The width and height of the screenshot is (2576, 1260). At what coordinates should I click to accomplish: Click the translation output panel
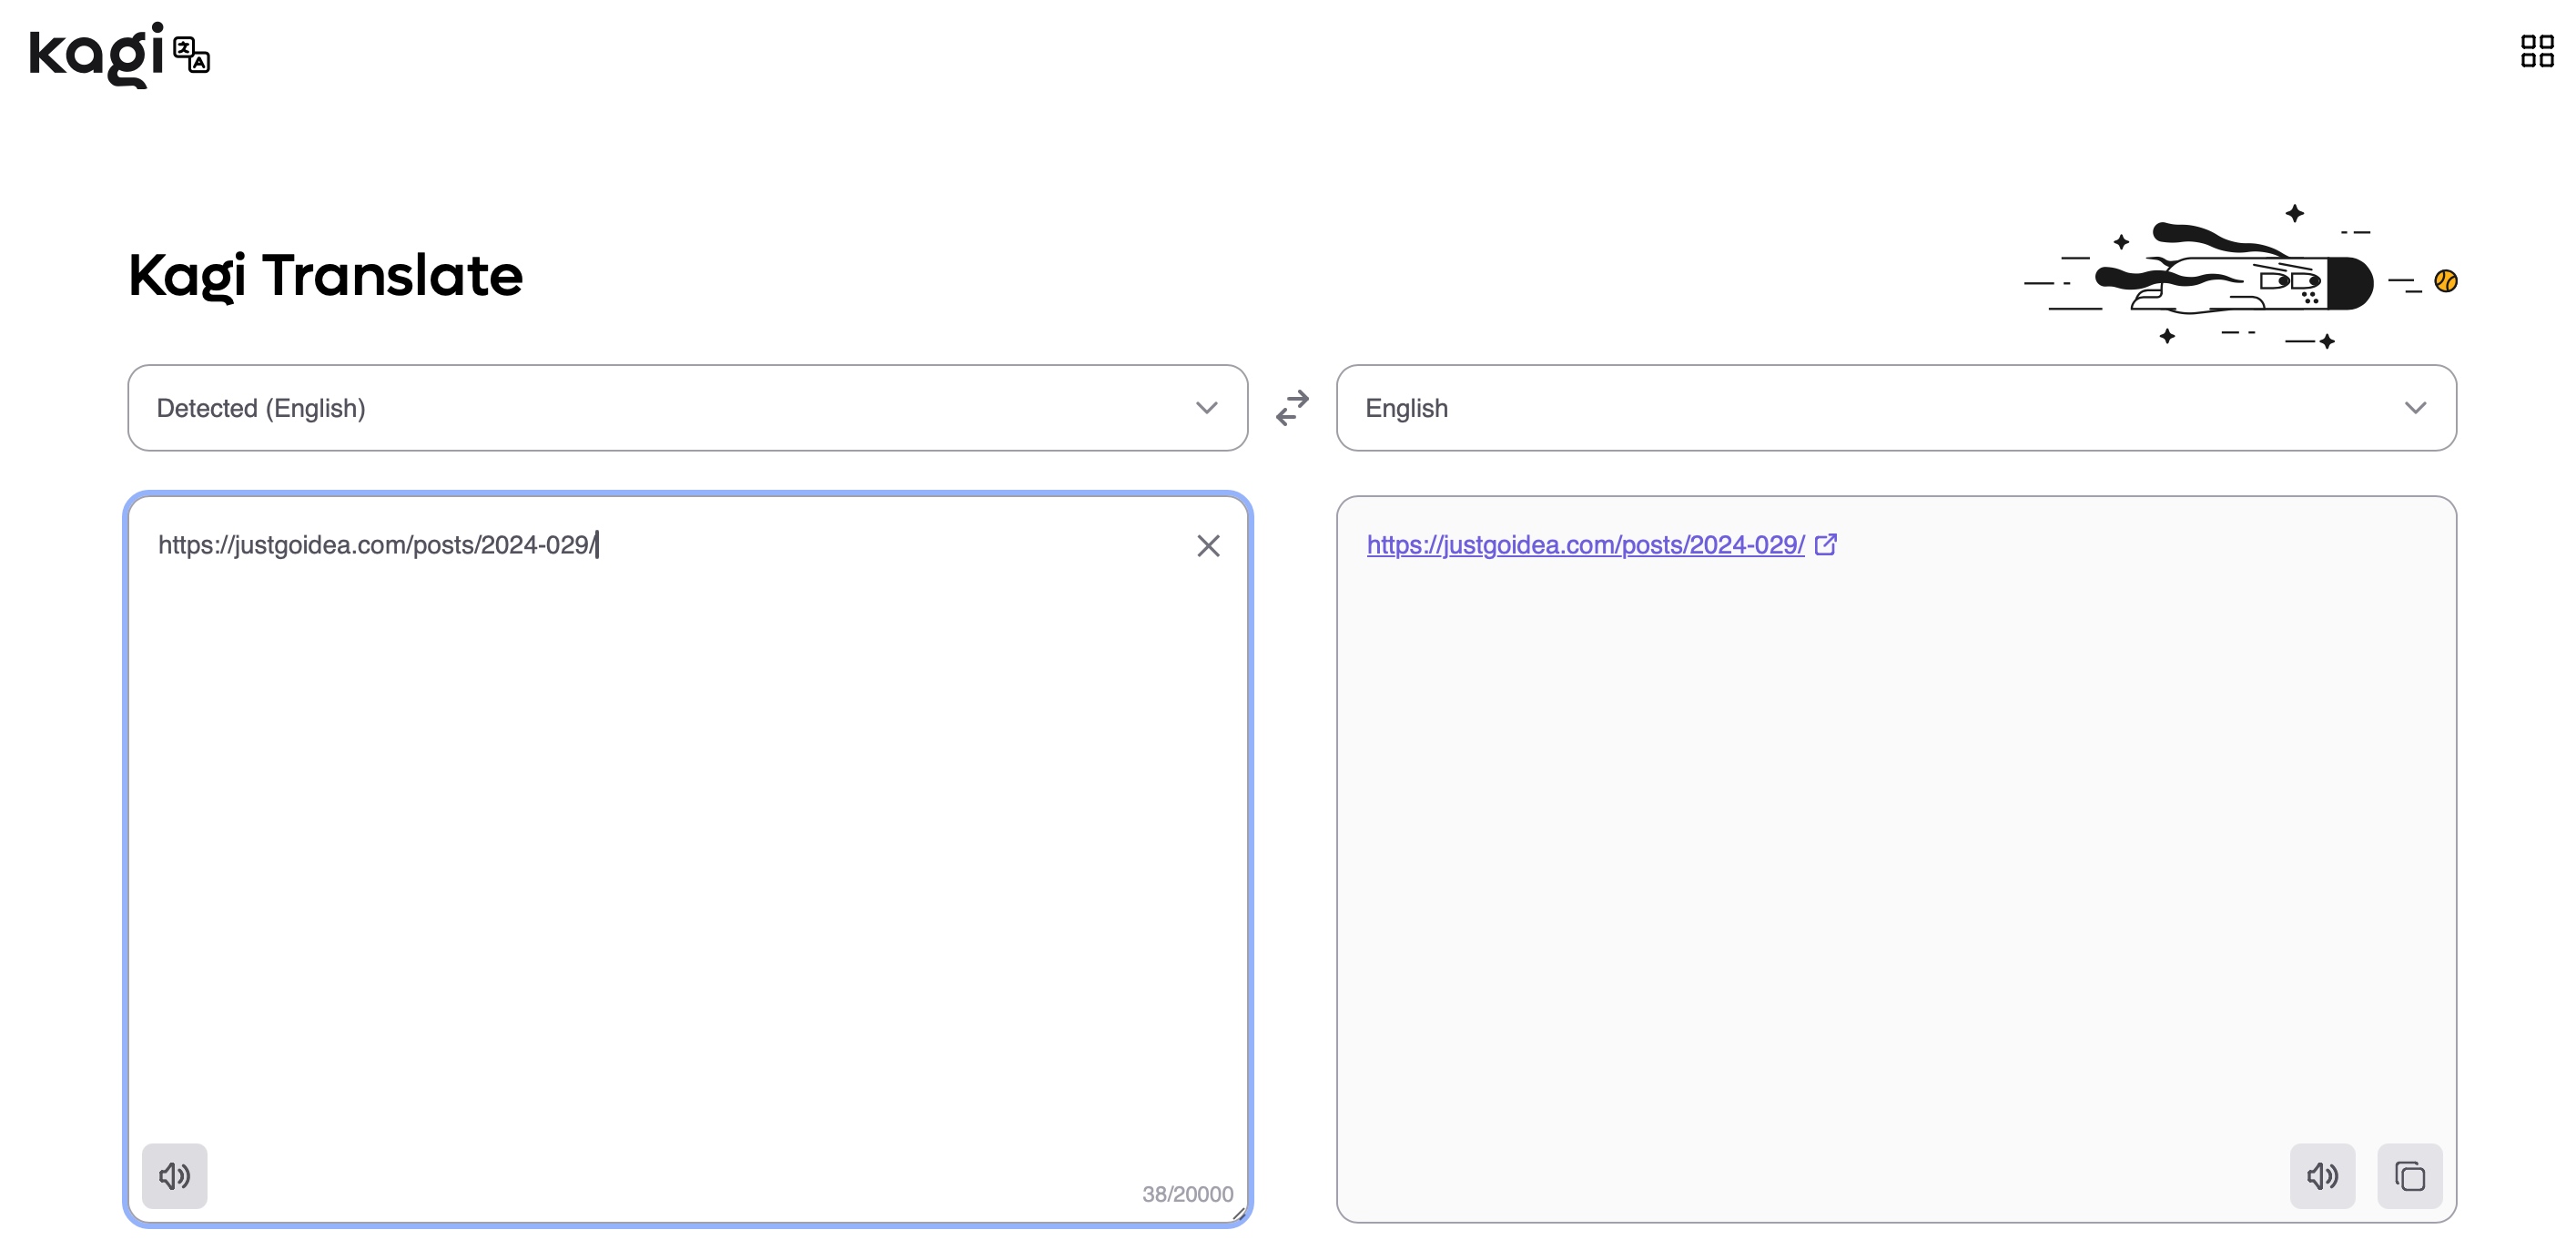[1896, 859]
